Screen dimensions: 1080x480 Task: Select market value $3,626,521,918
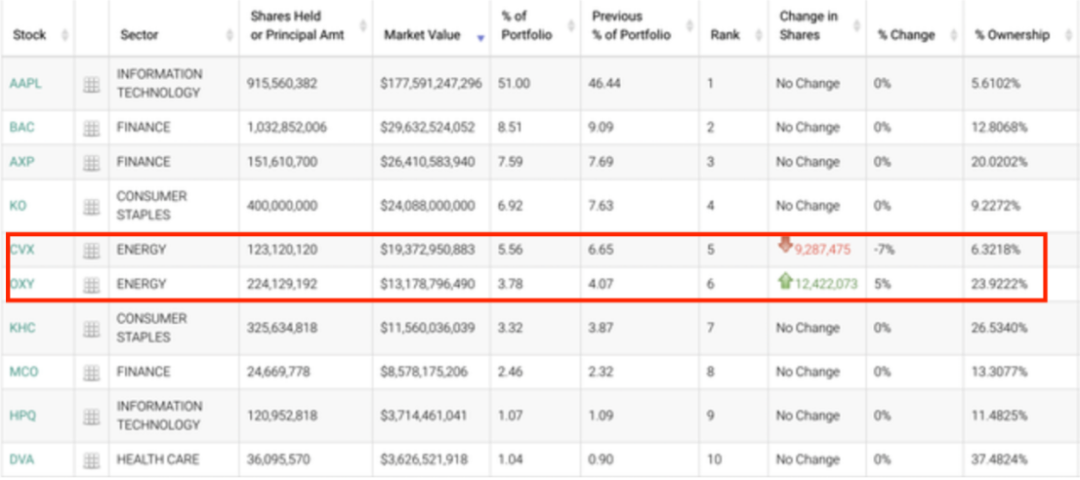(424, 460)
